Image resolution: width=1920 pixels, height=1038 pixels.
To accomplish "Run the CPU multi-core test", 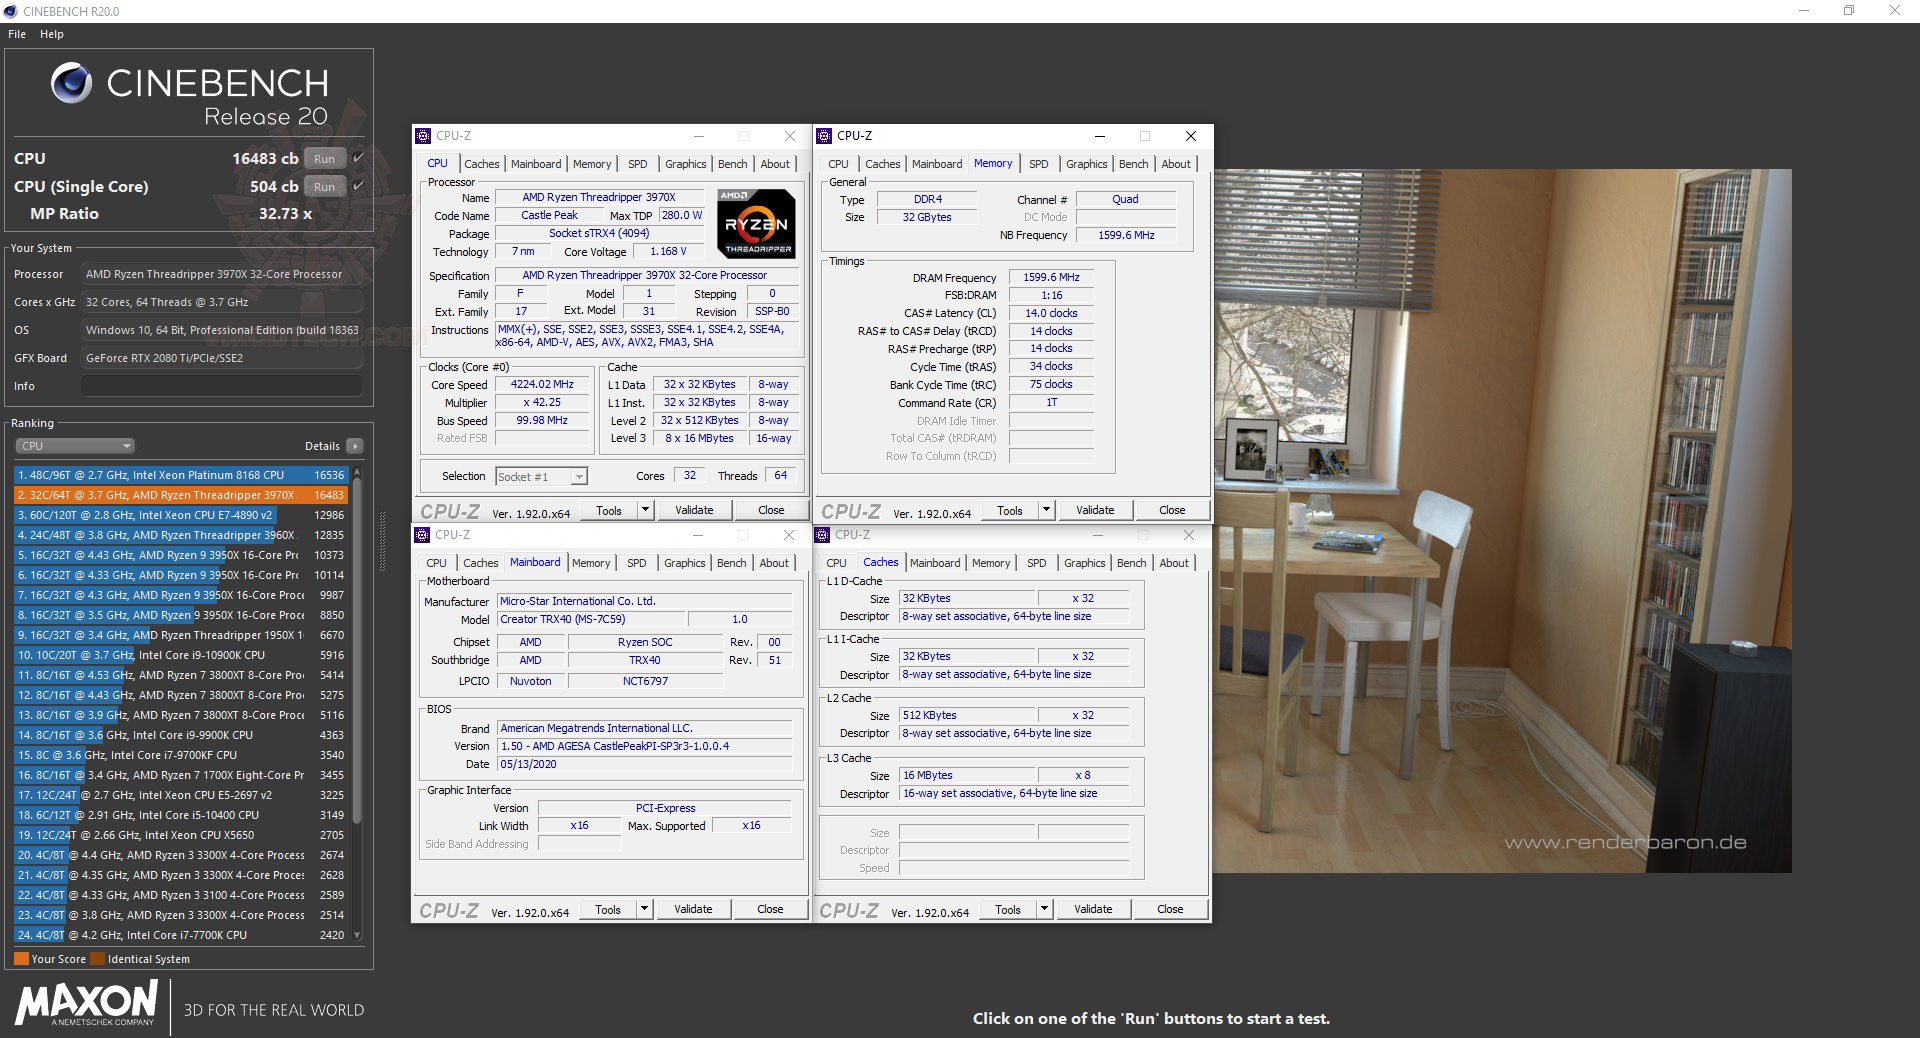I will pos(324,158).
